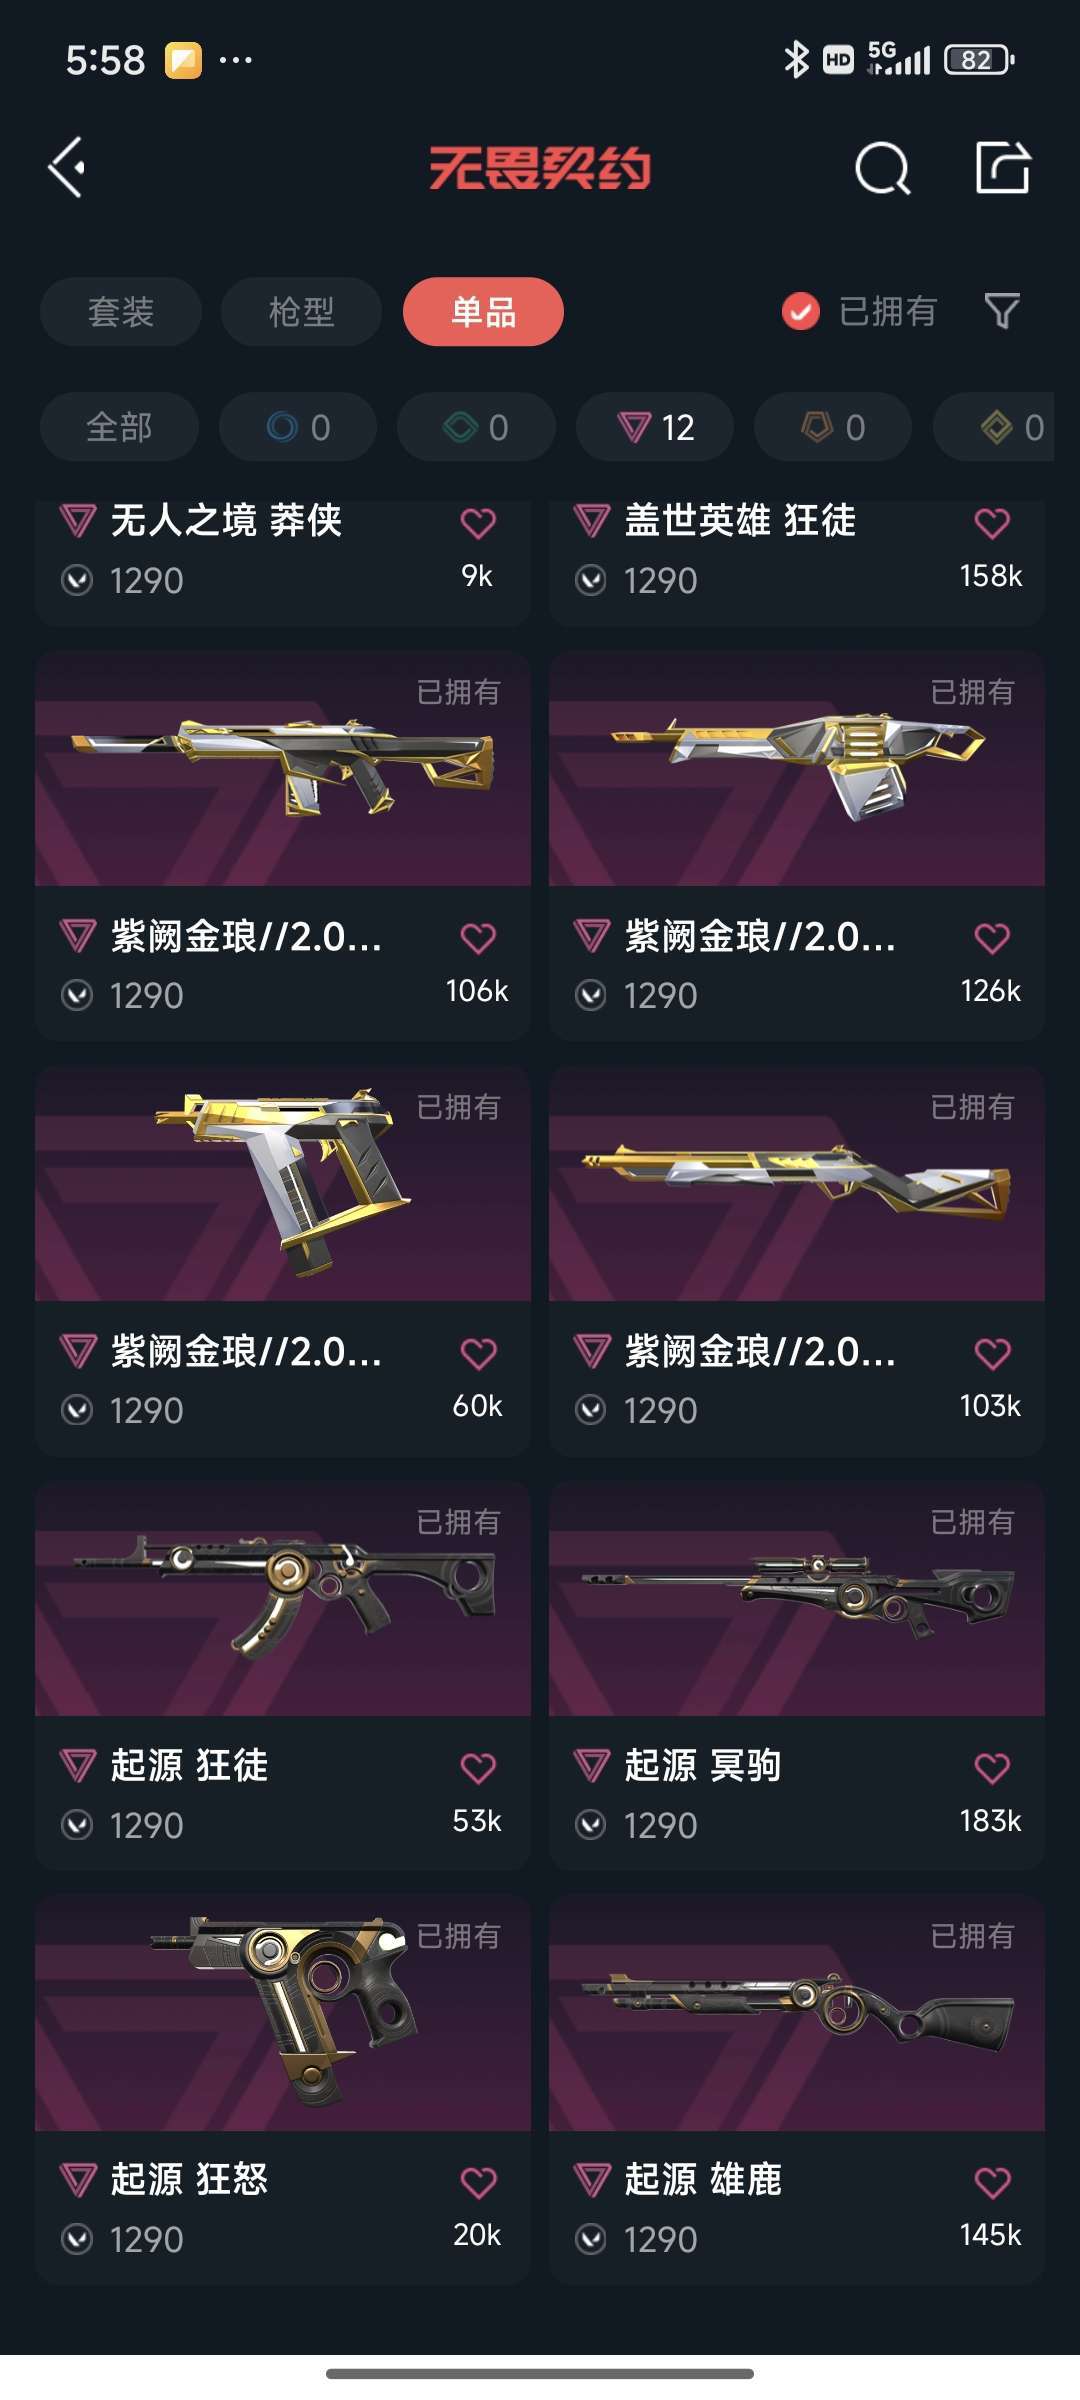Select the blue circle tier filter
Screen dimensions: 1080x2400
(x=298, y=427)
